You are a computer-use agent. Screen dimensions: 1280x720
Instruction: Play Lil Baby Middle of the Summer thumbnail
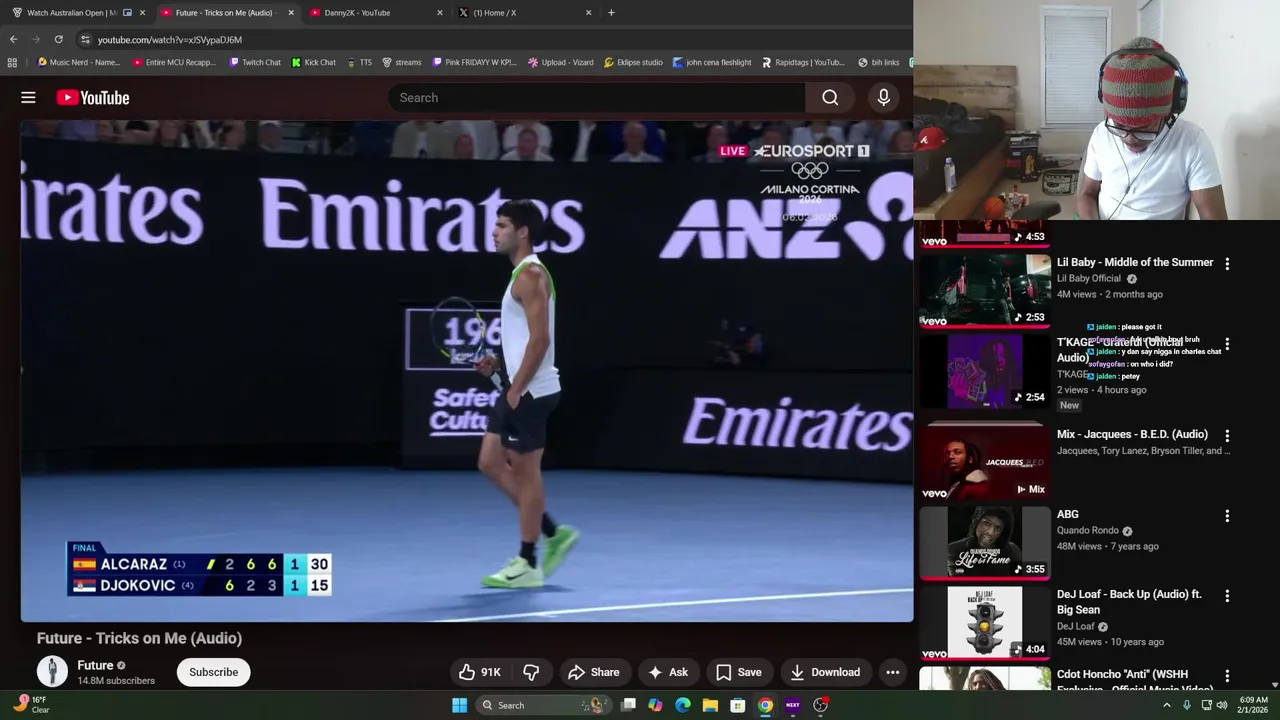pos(984,291)
